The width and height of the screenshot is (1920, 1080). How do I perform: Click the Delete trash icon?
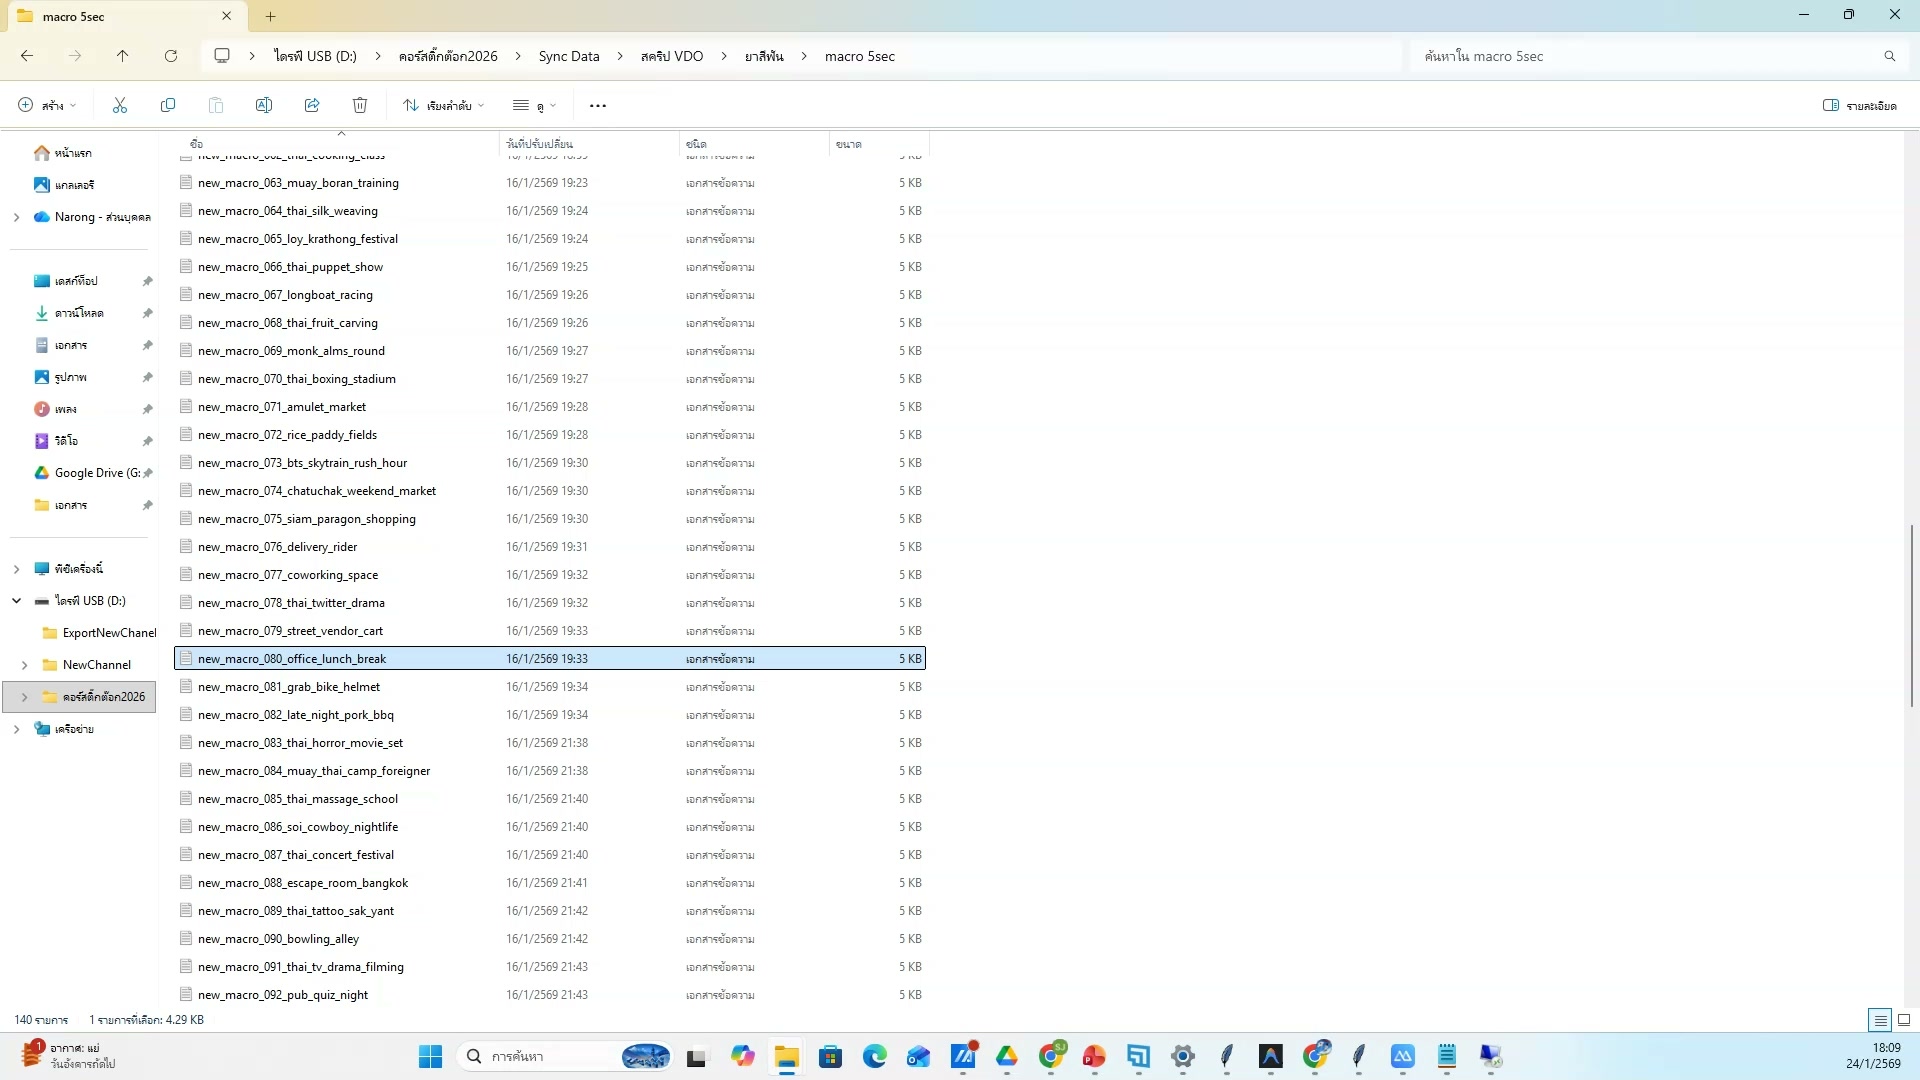(x=360, y=105)
